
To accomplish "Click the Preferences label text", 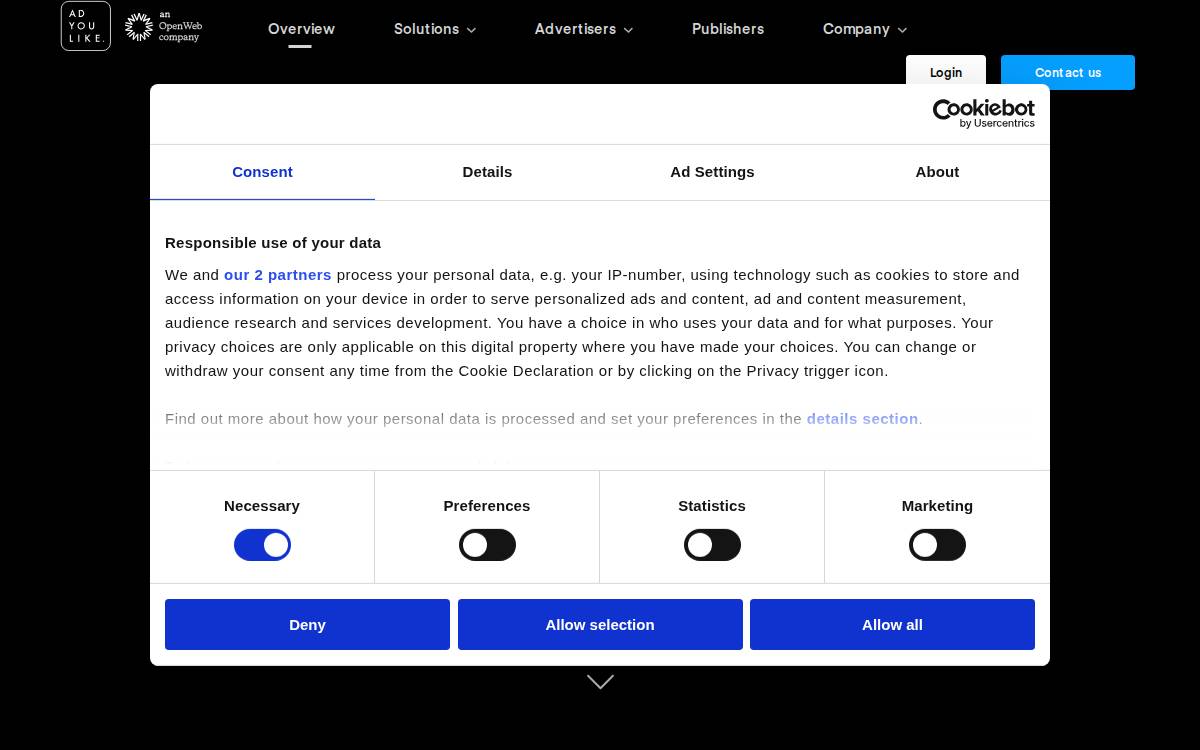I will pos(487,506).
